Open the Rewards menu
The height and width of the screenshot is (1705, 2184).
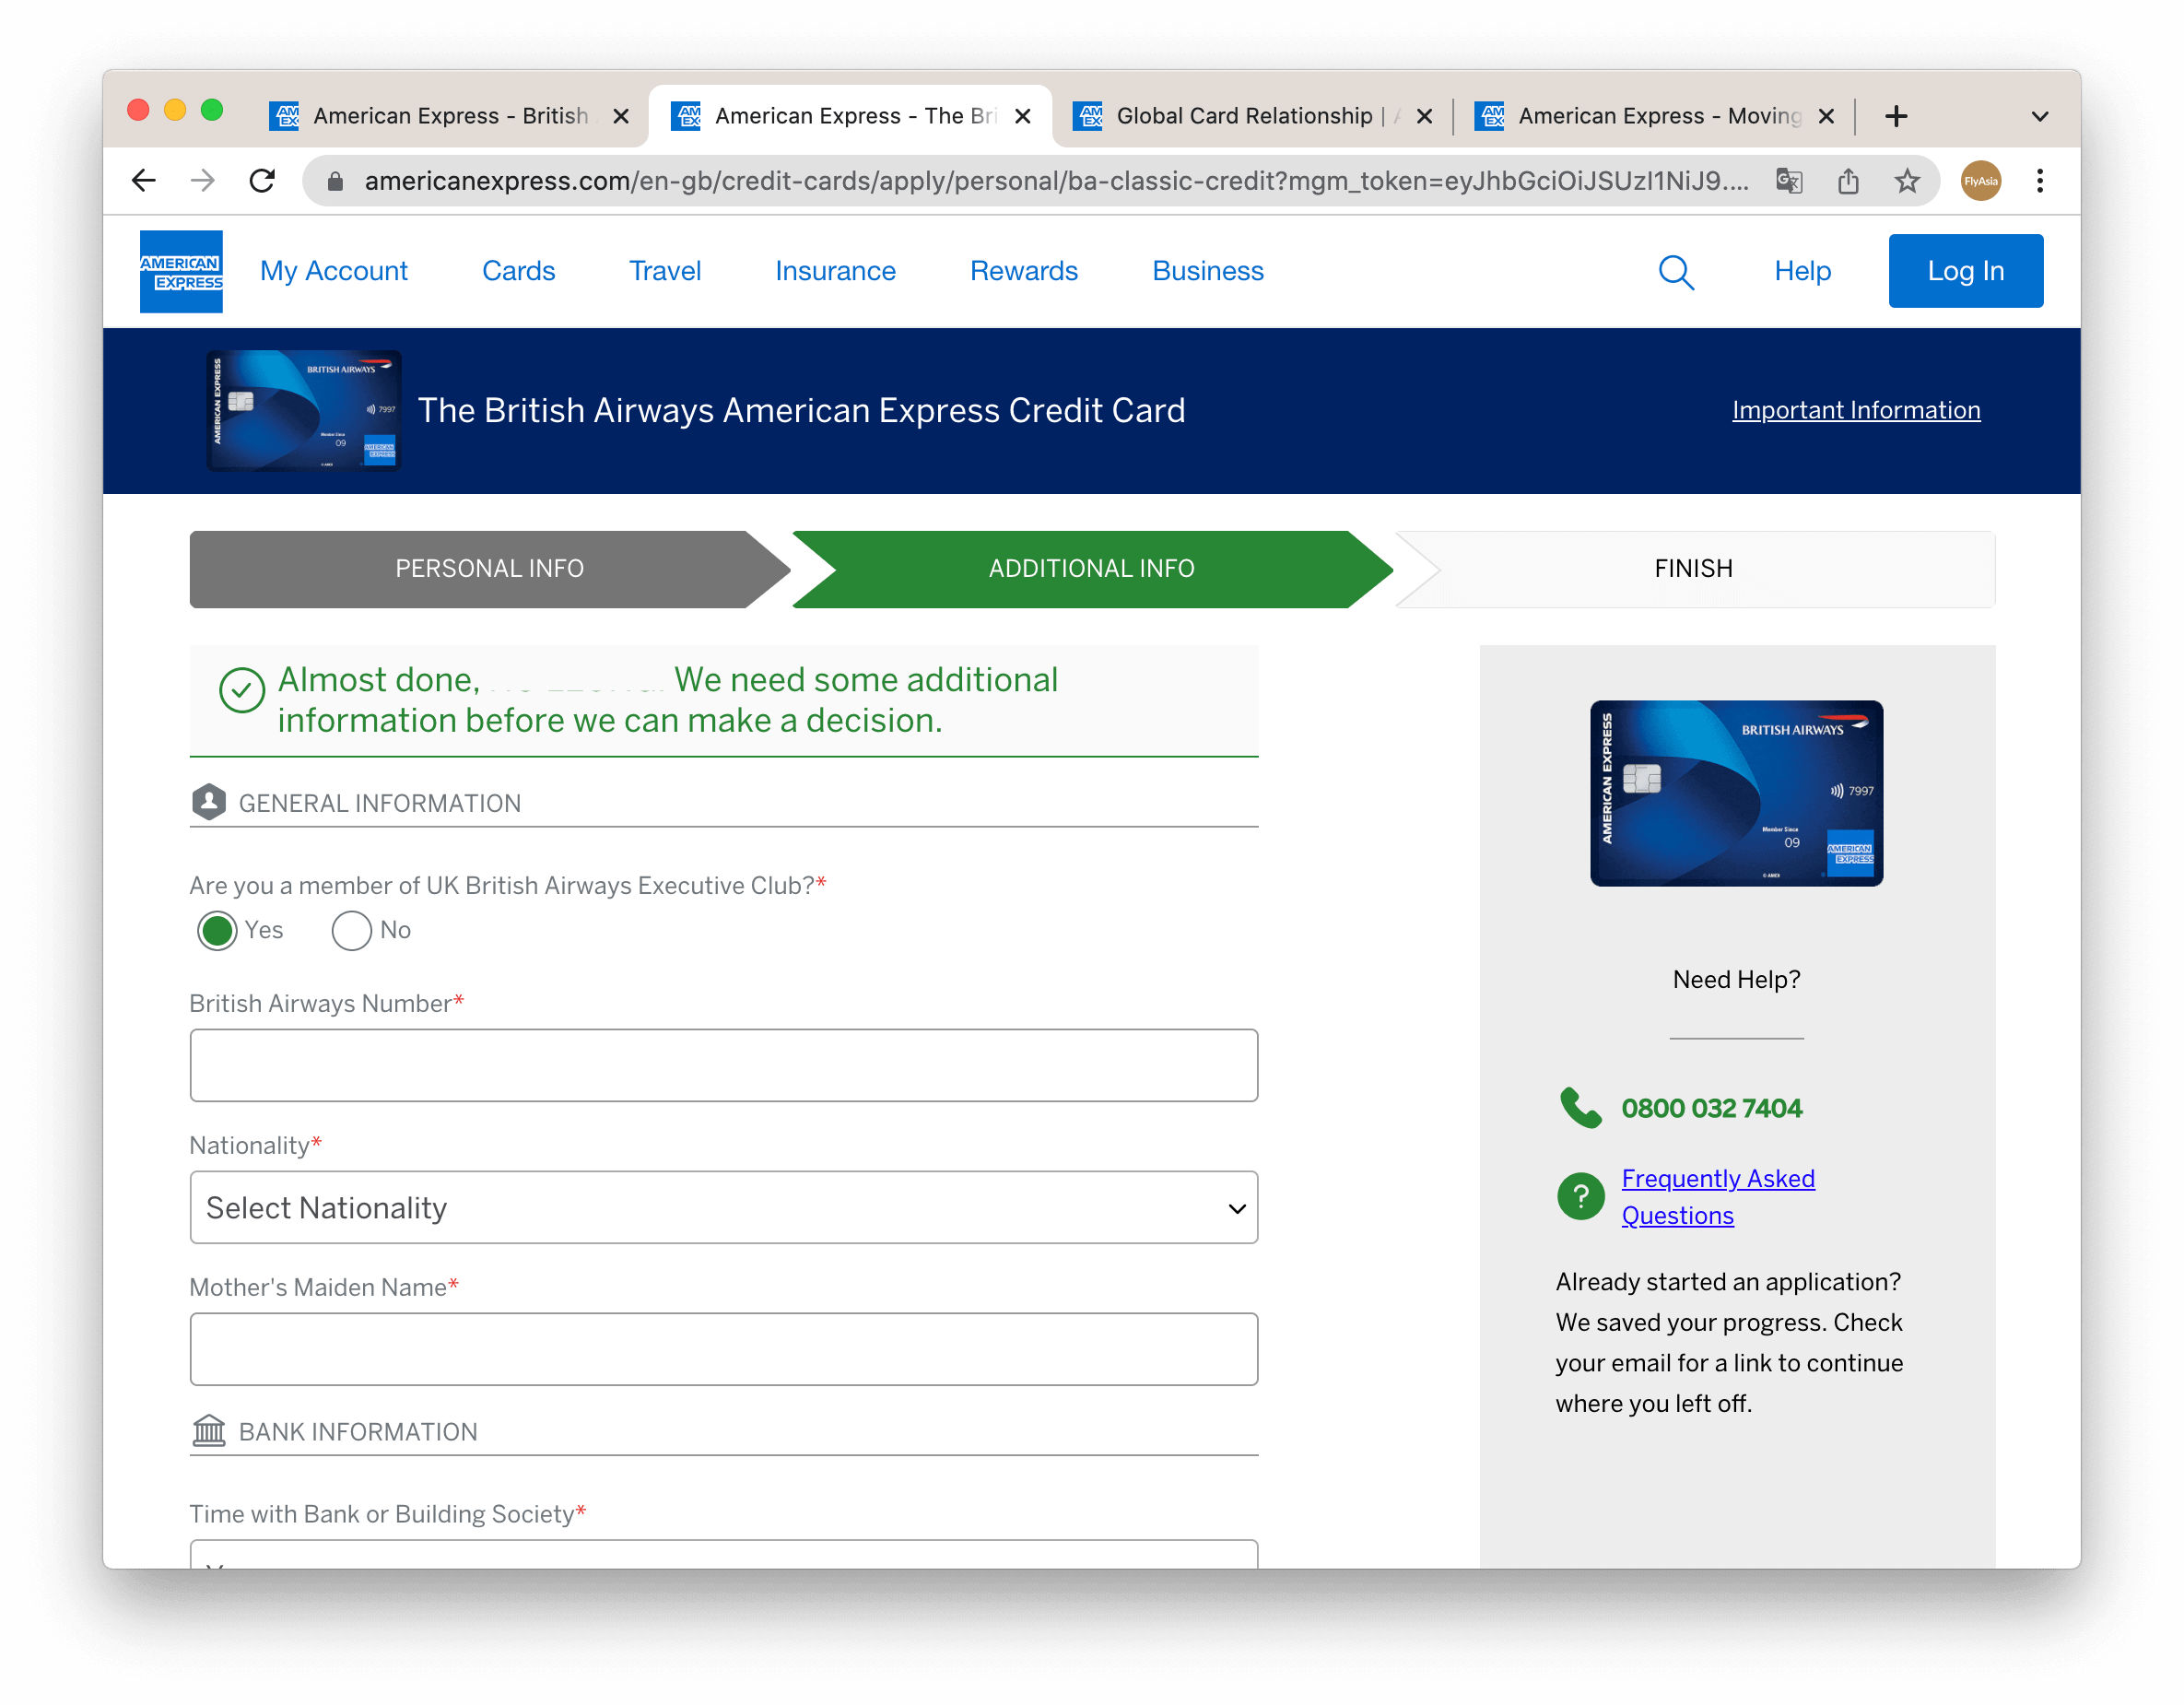pos(1024,271)
